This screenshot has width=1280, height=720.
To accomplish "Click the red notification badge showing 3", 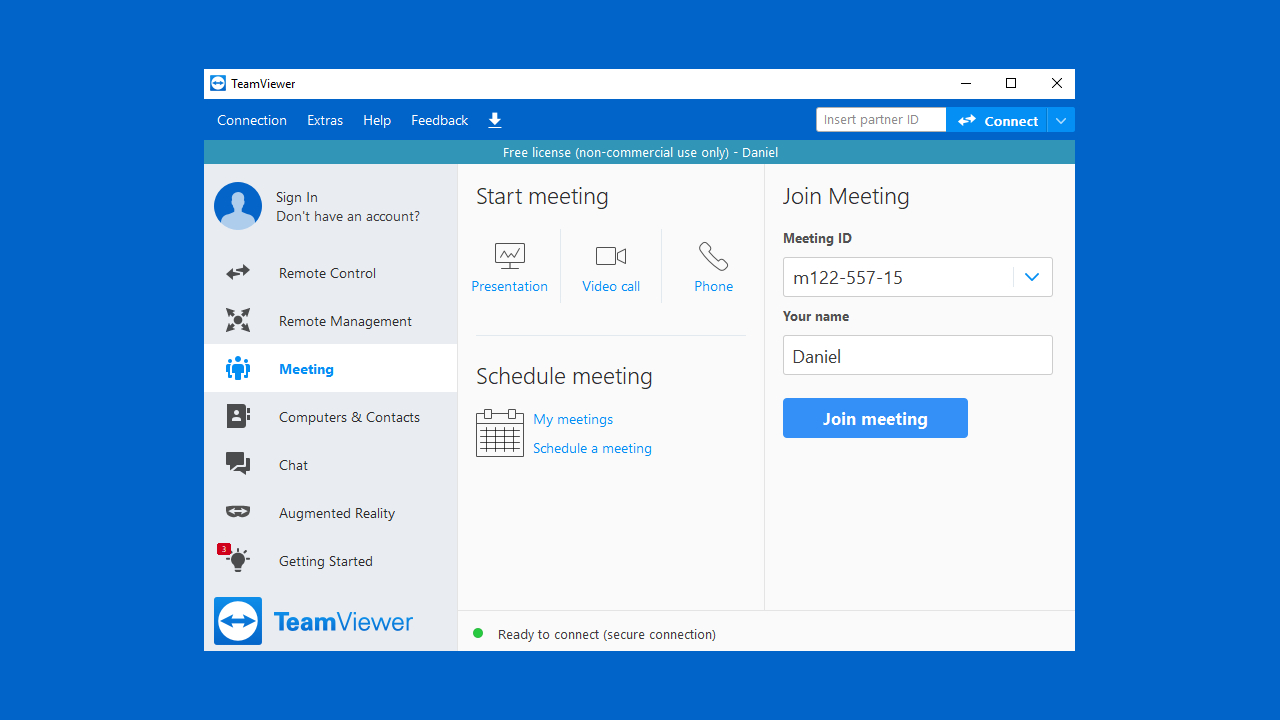I will (224, 549).
